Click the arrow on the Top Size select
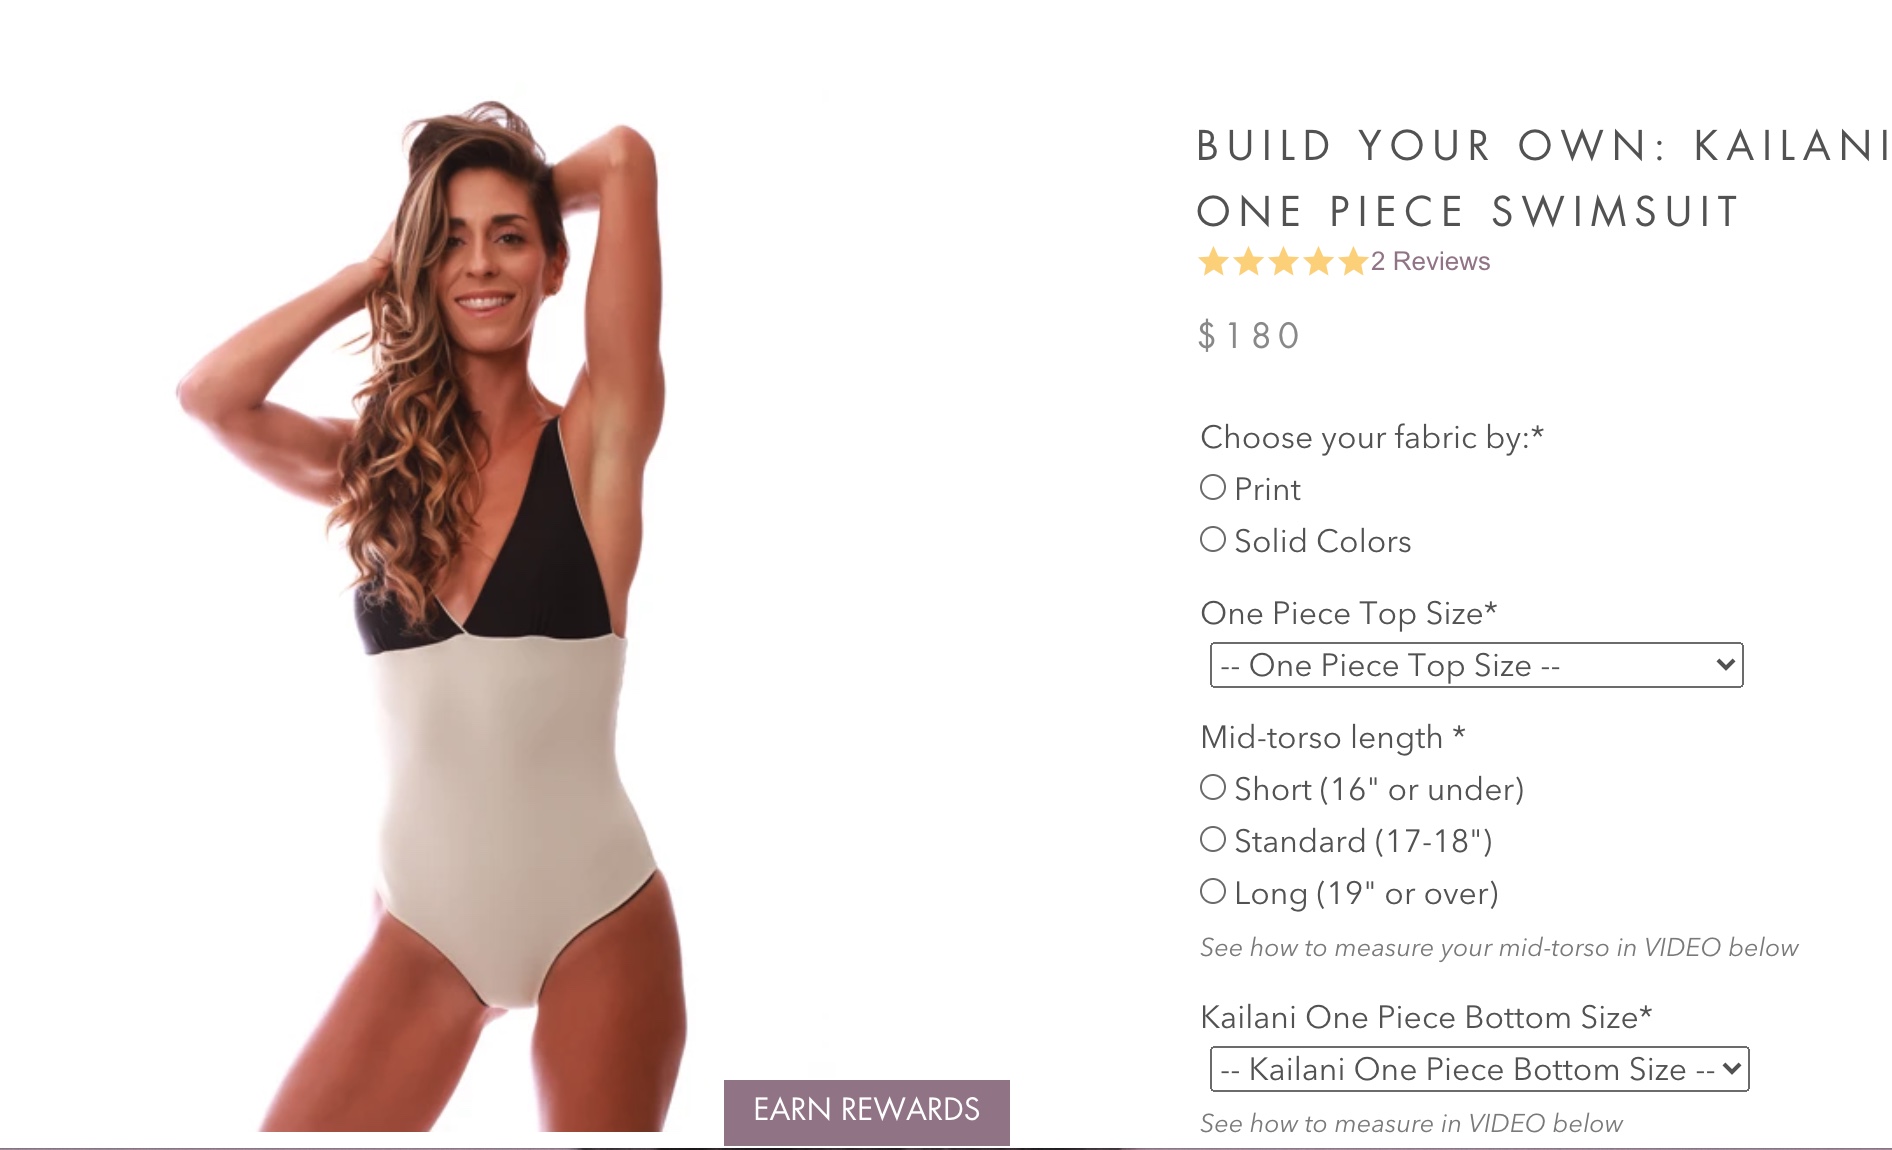1892x1150 pixels. click(1725, 665)
